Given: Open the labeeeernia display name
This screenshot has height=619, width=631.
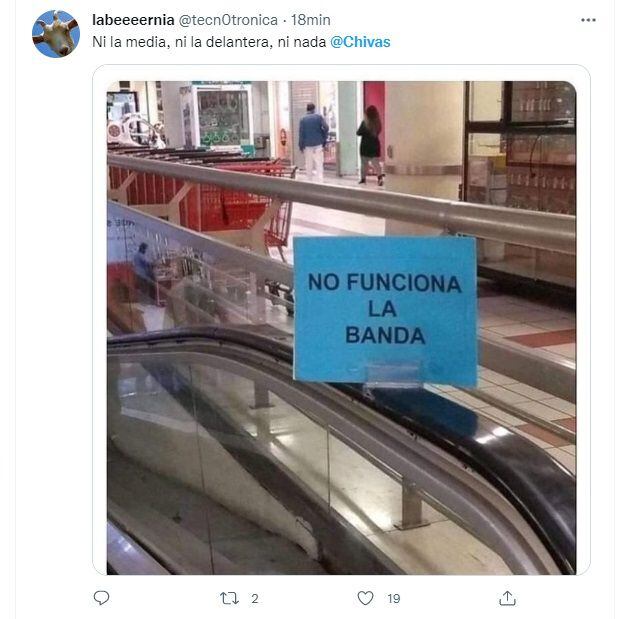Looking at the screenshot, I should click(x=133, y=20).
